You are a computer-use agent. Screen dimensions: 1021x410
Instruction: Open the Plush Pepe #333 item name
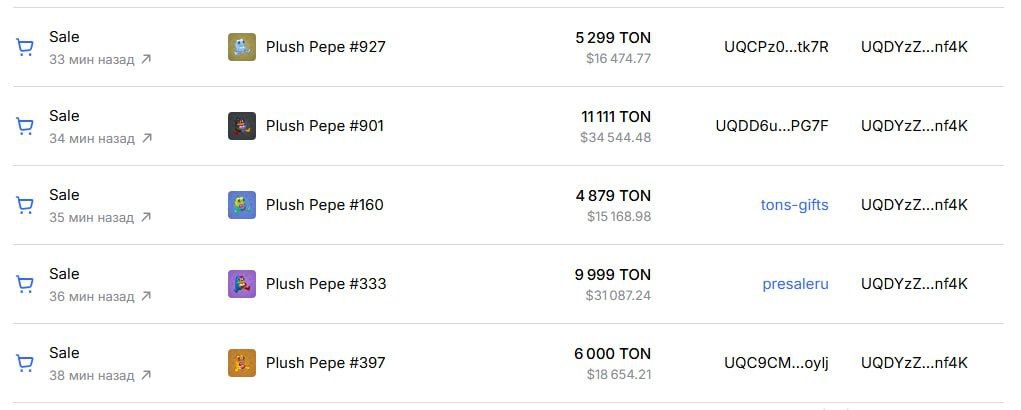coord(326,284)
